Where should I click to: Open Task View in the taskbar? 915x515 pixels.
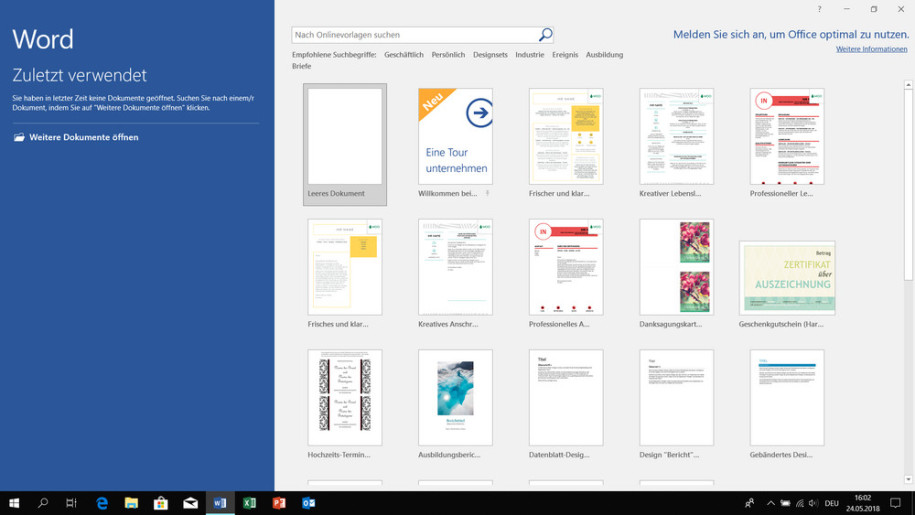pos(71,503)
